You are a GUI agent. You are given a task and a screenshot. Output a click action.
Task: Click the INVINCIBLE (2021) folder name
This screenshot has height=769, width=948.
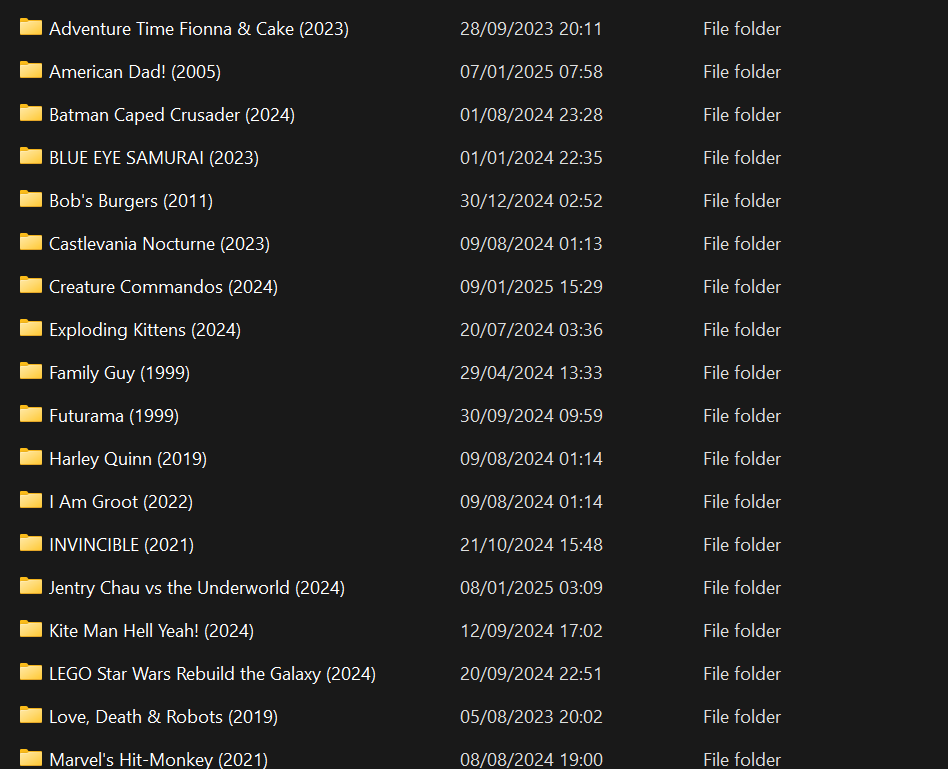(x=122, y=545)
